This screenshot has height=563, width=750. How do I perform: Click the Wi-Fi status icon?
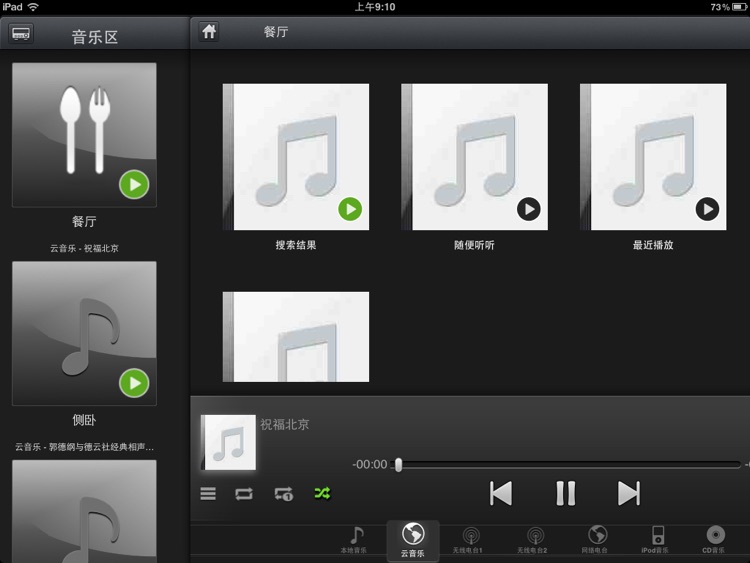pyautogui.click(x=33, y=7)
